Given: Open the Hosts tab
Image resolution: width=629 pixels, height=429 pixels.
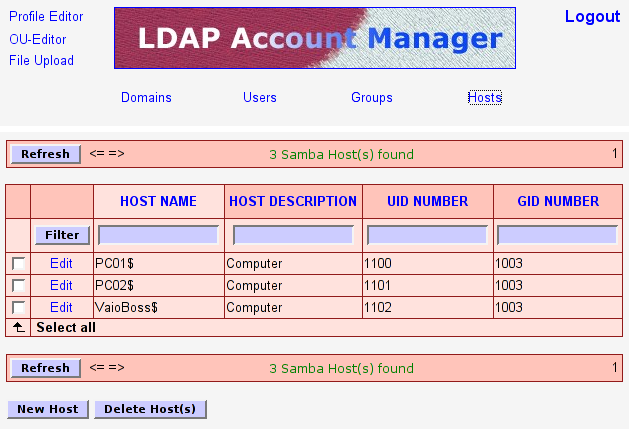Looking at the screenshot, I should click(485, 98).
